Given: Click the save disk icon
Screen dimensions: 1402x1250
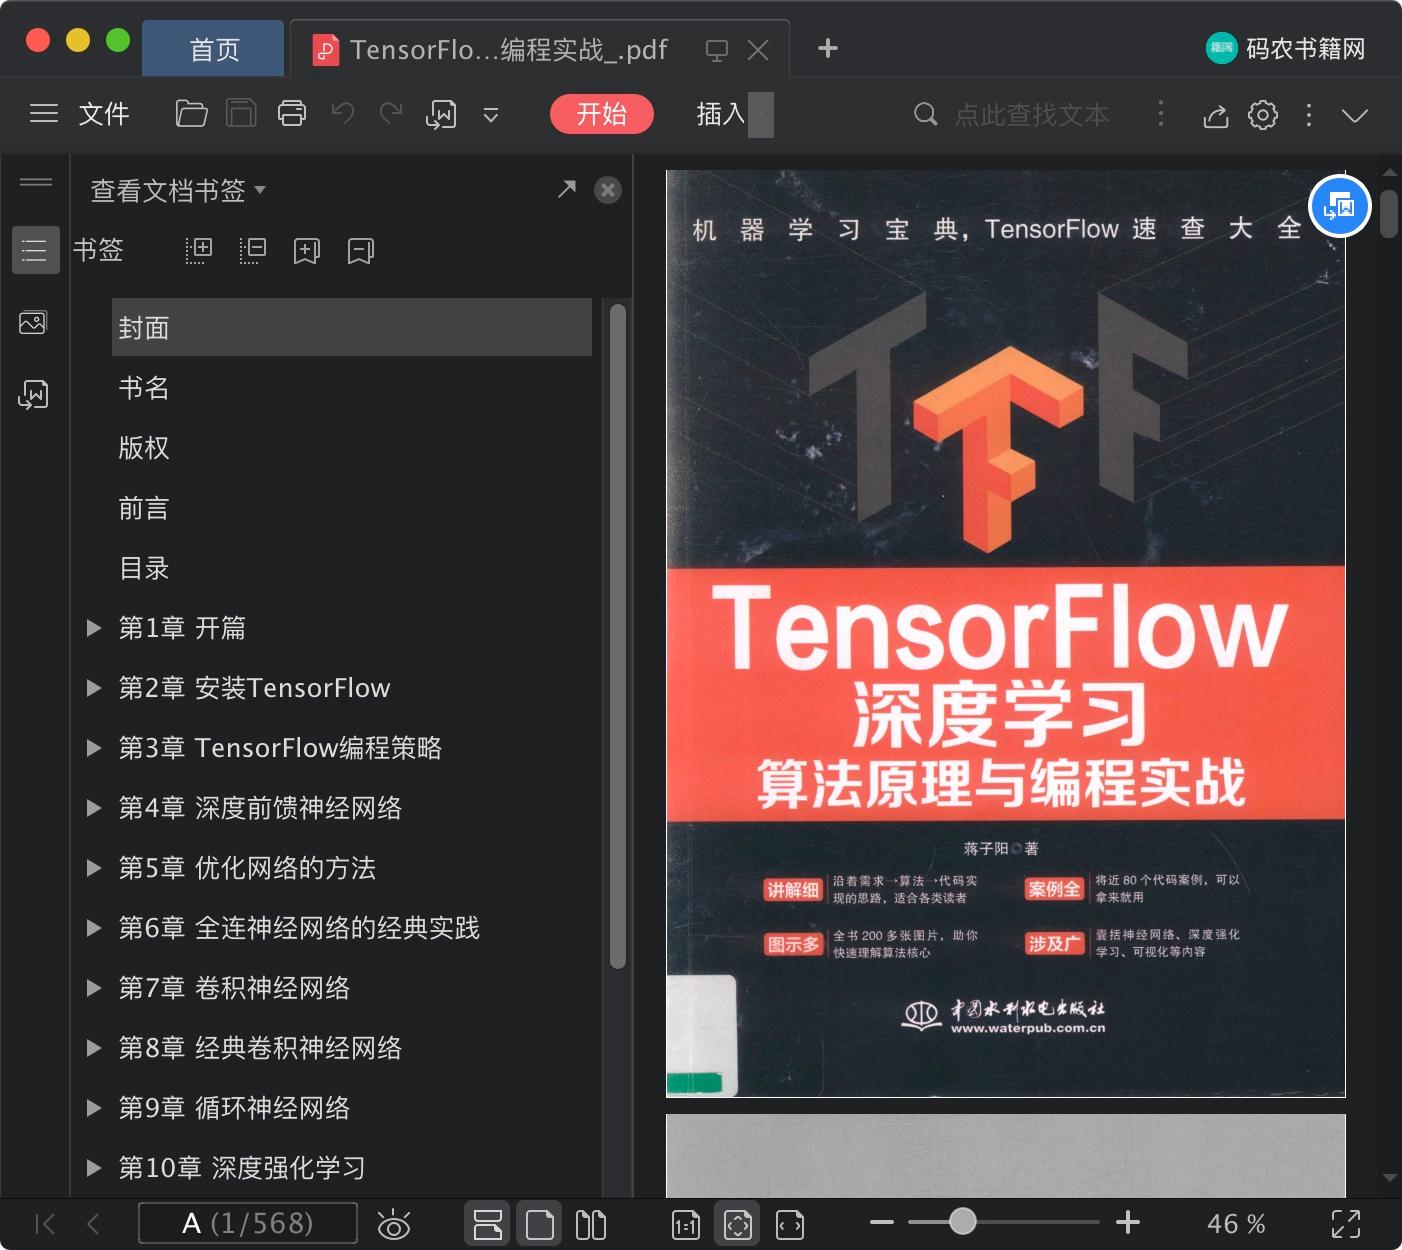Looking at the screenshot, I should (241, 114).
